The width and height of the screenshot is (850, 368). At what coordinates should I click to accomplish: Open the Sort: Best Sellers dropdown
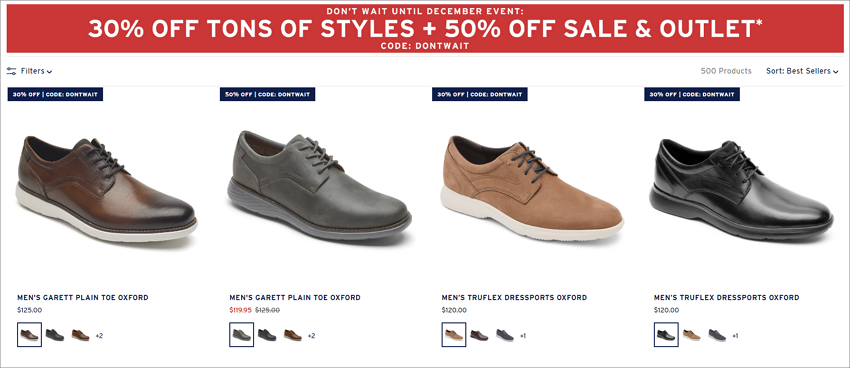(x=802, y=71)
